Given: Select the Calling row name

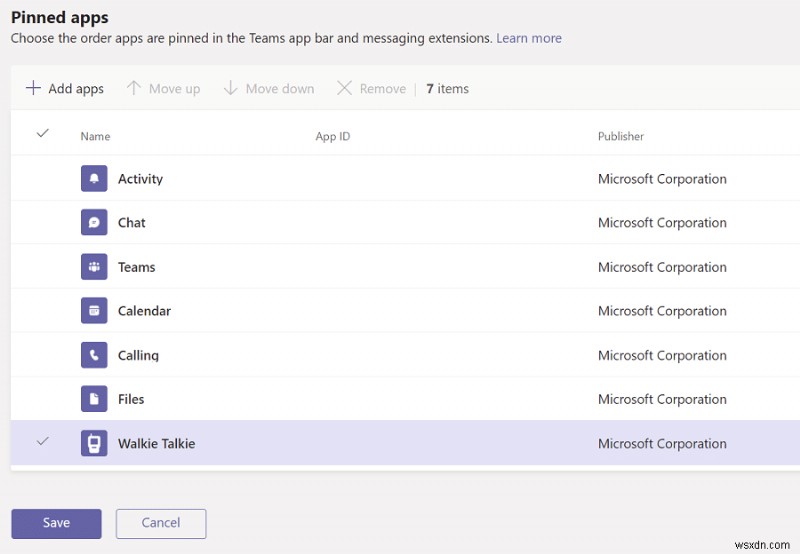Looking at the screenshot, I should click(x=138, y=356).
